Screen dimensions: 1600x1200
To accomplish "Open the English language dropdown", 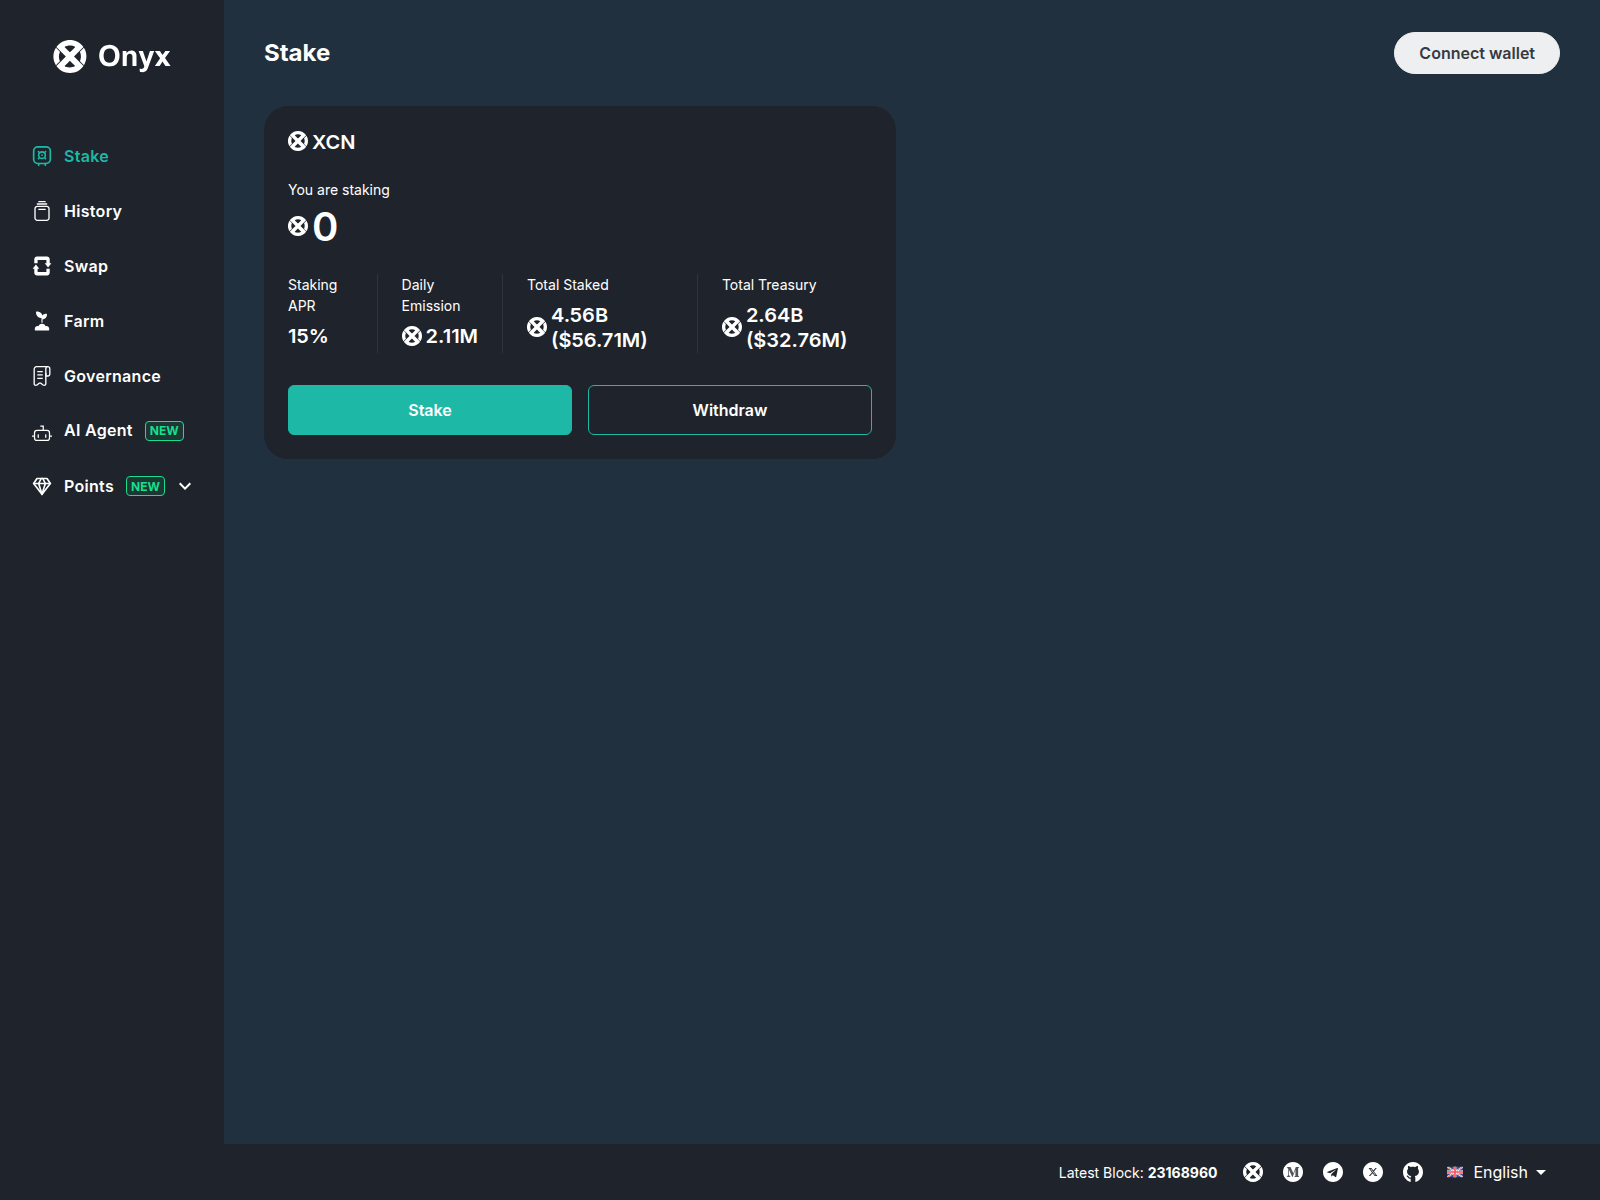I will tap(1497, 1172).
